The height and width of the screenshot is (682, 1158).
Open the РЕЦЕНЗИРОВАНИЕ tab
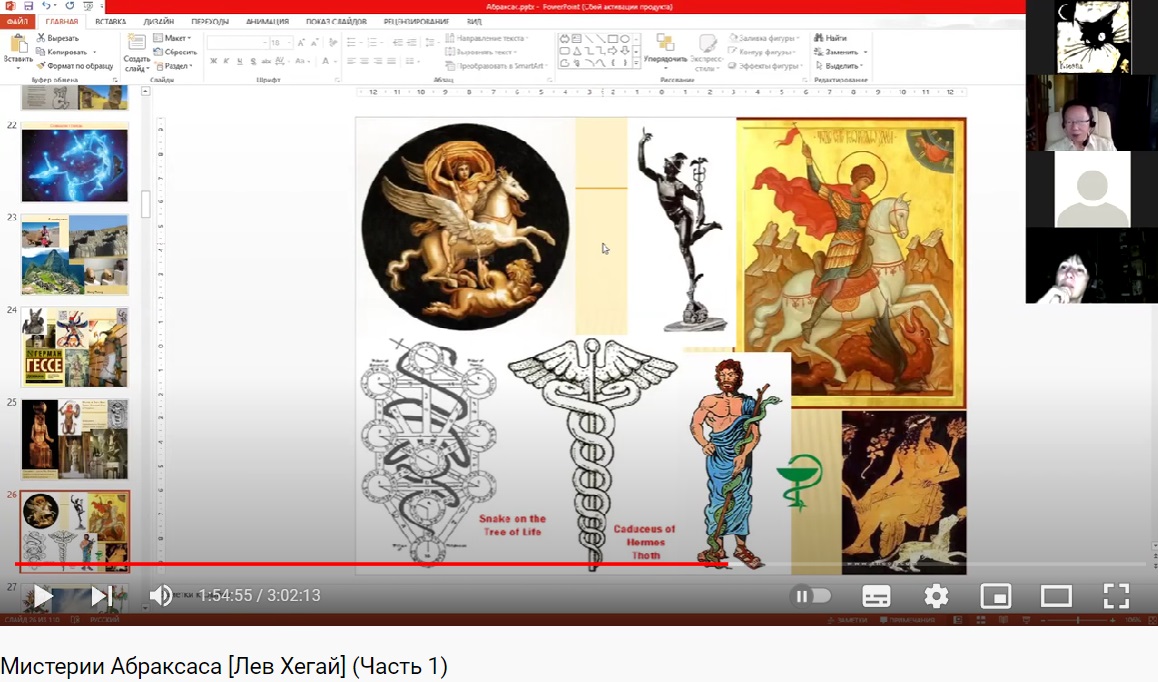point(416,21)
